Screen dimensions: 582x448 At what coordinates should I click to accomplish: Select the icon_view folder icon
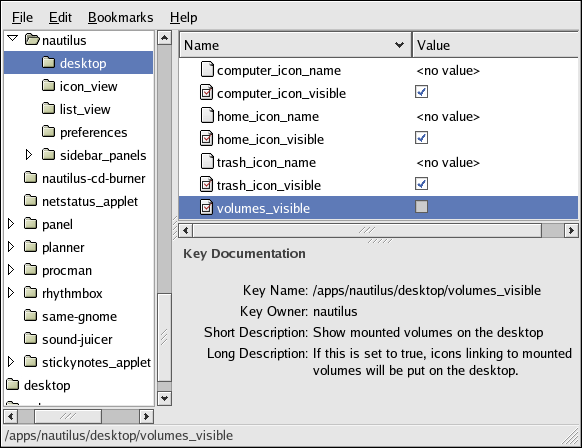point(48,86)
